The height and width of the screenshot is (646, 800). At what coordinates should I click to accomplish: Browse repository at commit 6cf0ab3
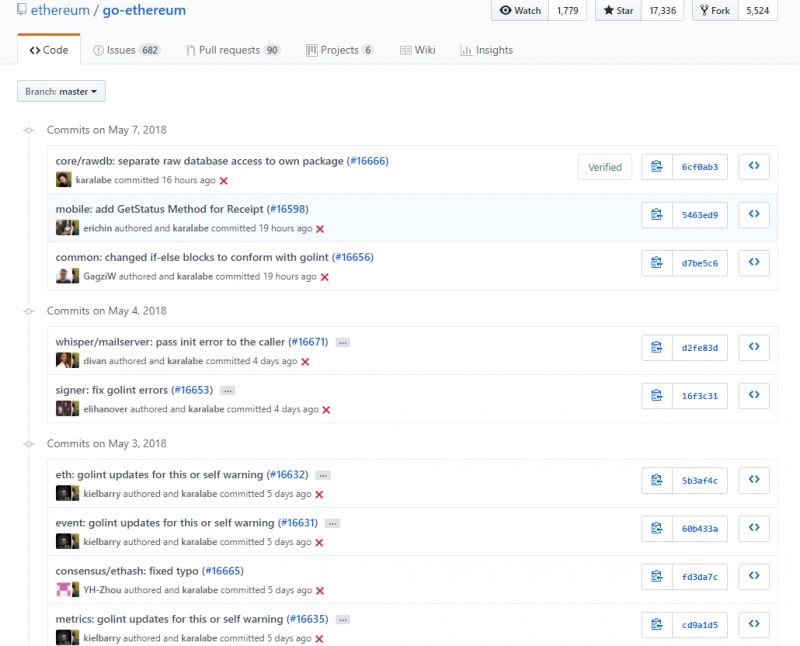754,166
